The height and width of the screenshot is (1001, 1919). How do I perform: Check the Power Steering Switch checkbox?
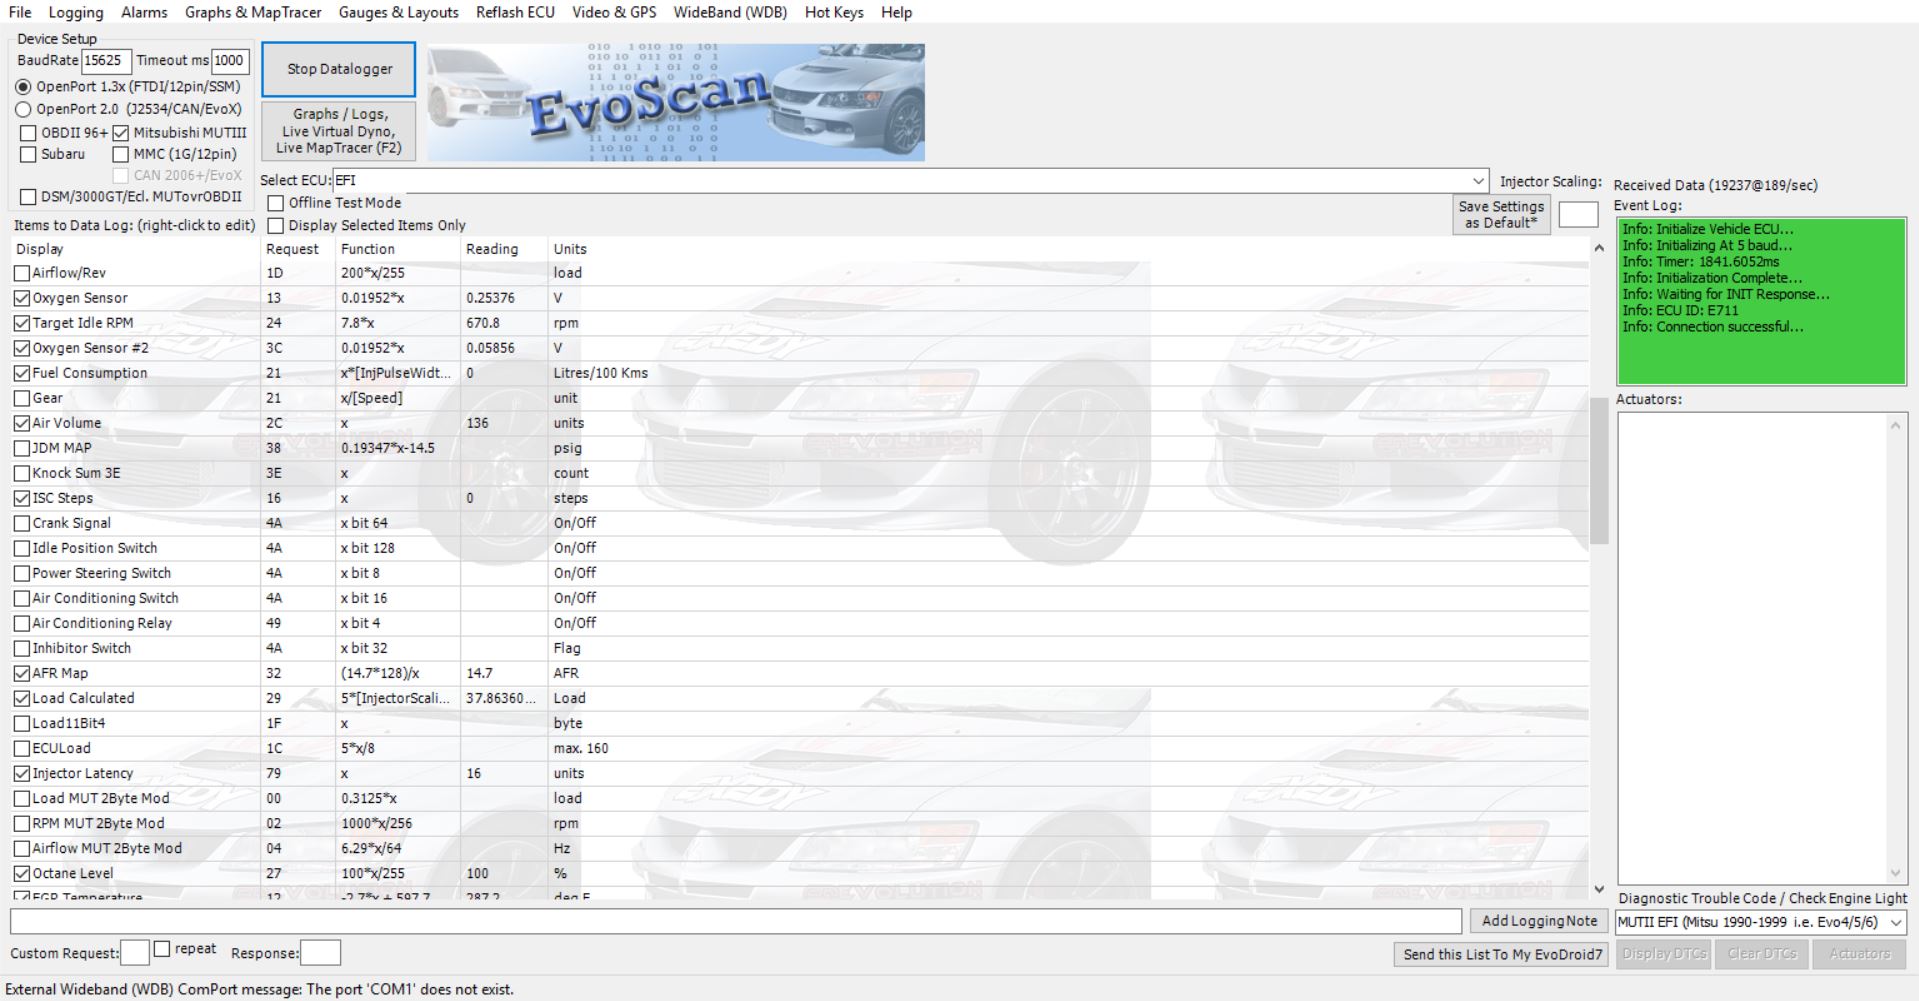[22, 573]
